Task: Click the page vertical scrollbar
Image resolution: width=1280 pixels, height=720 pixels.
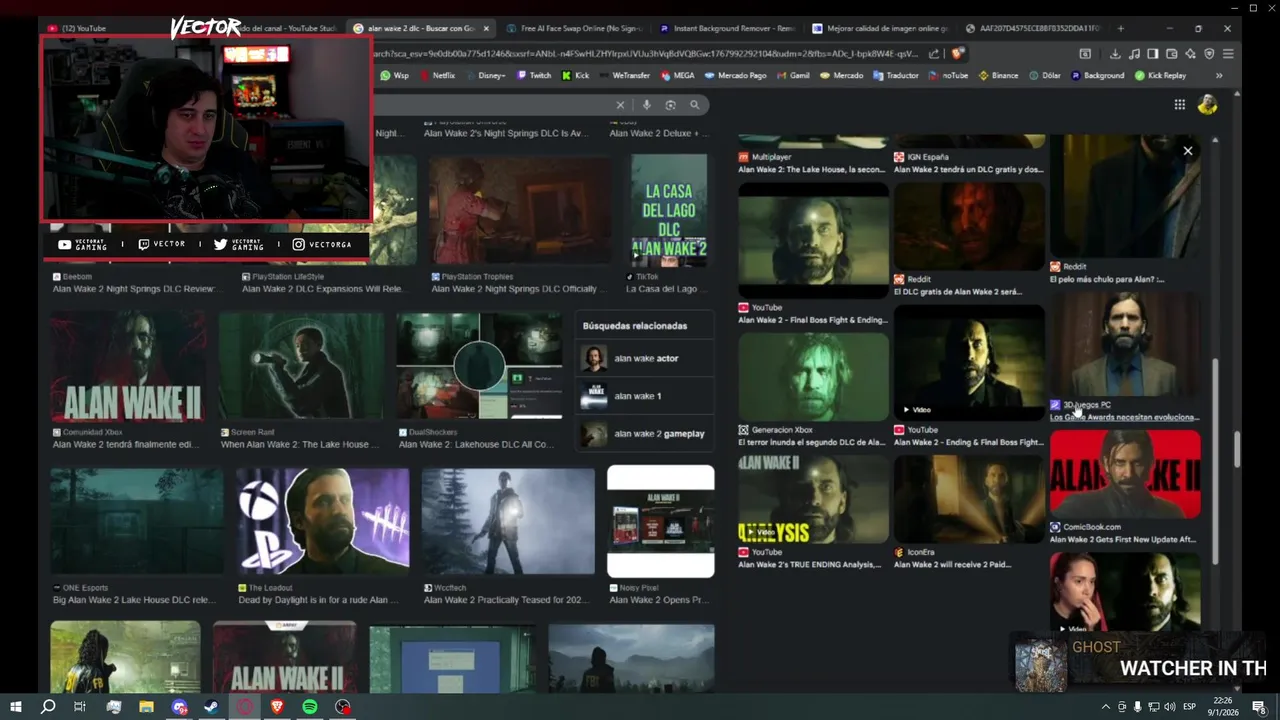Action: pos(1237,450)
